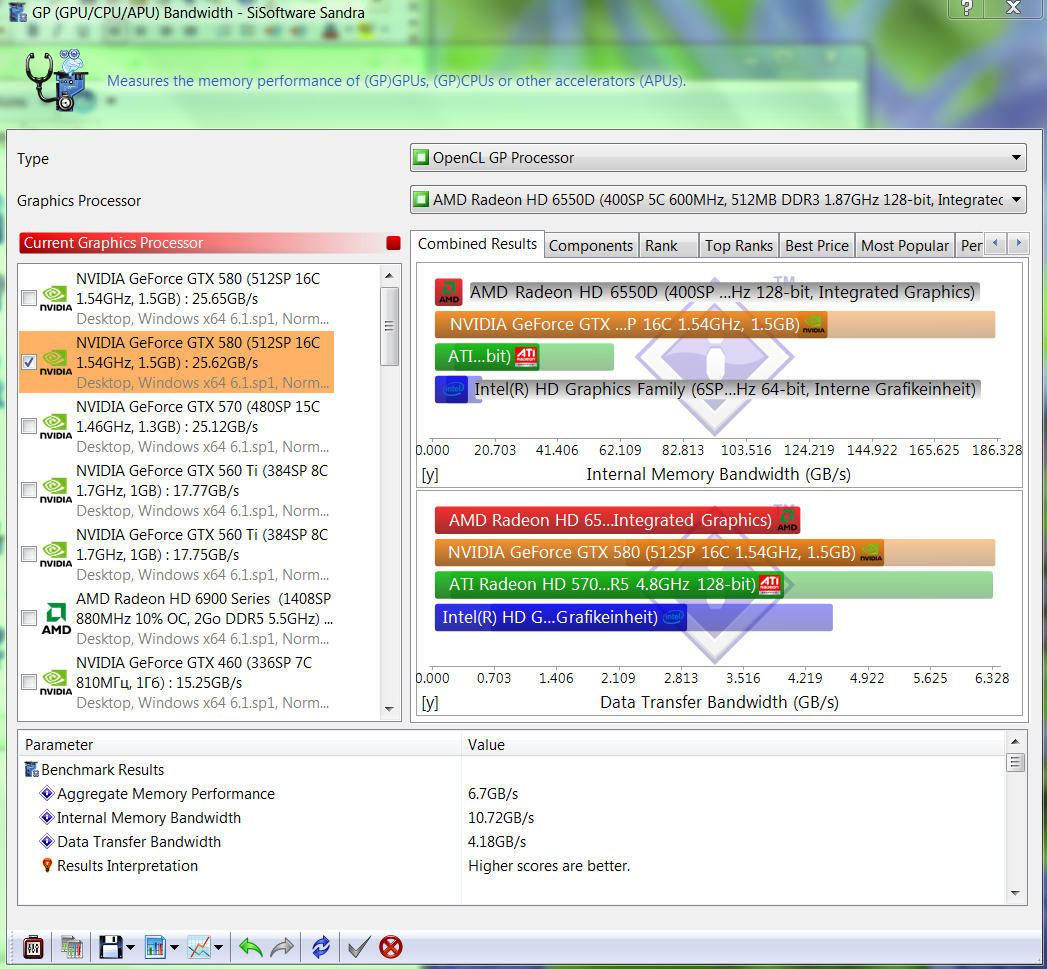Click the bar chart icon in bottom toolbar
The height and width of the screenshot is (969, 1047).
156,947
